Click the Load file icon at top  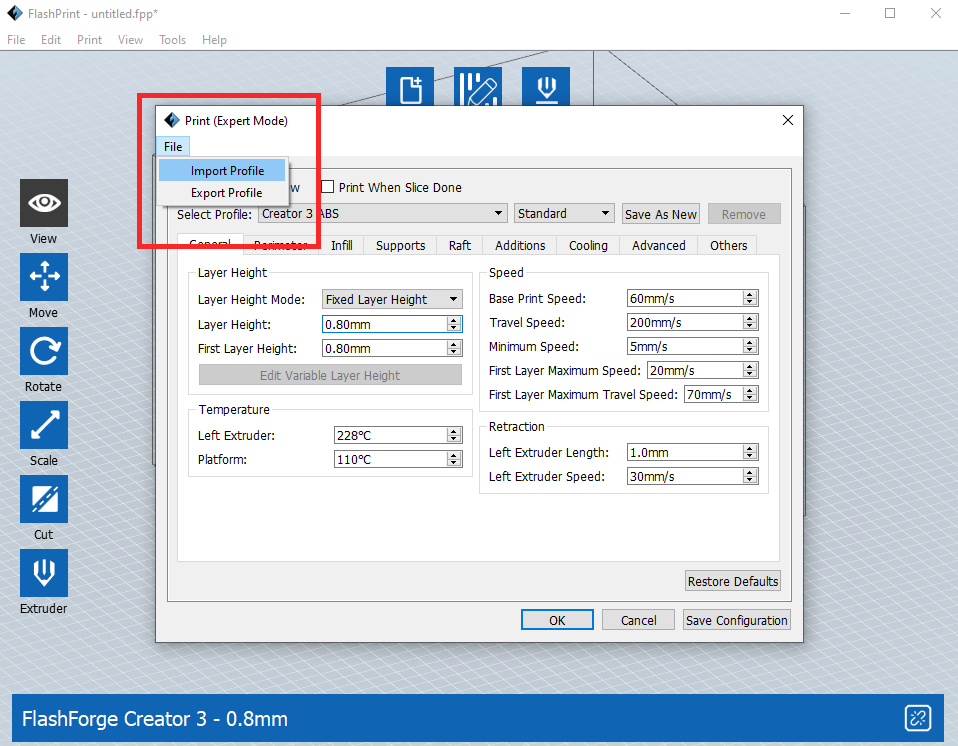(x=410, y=86)
